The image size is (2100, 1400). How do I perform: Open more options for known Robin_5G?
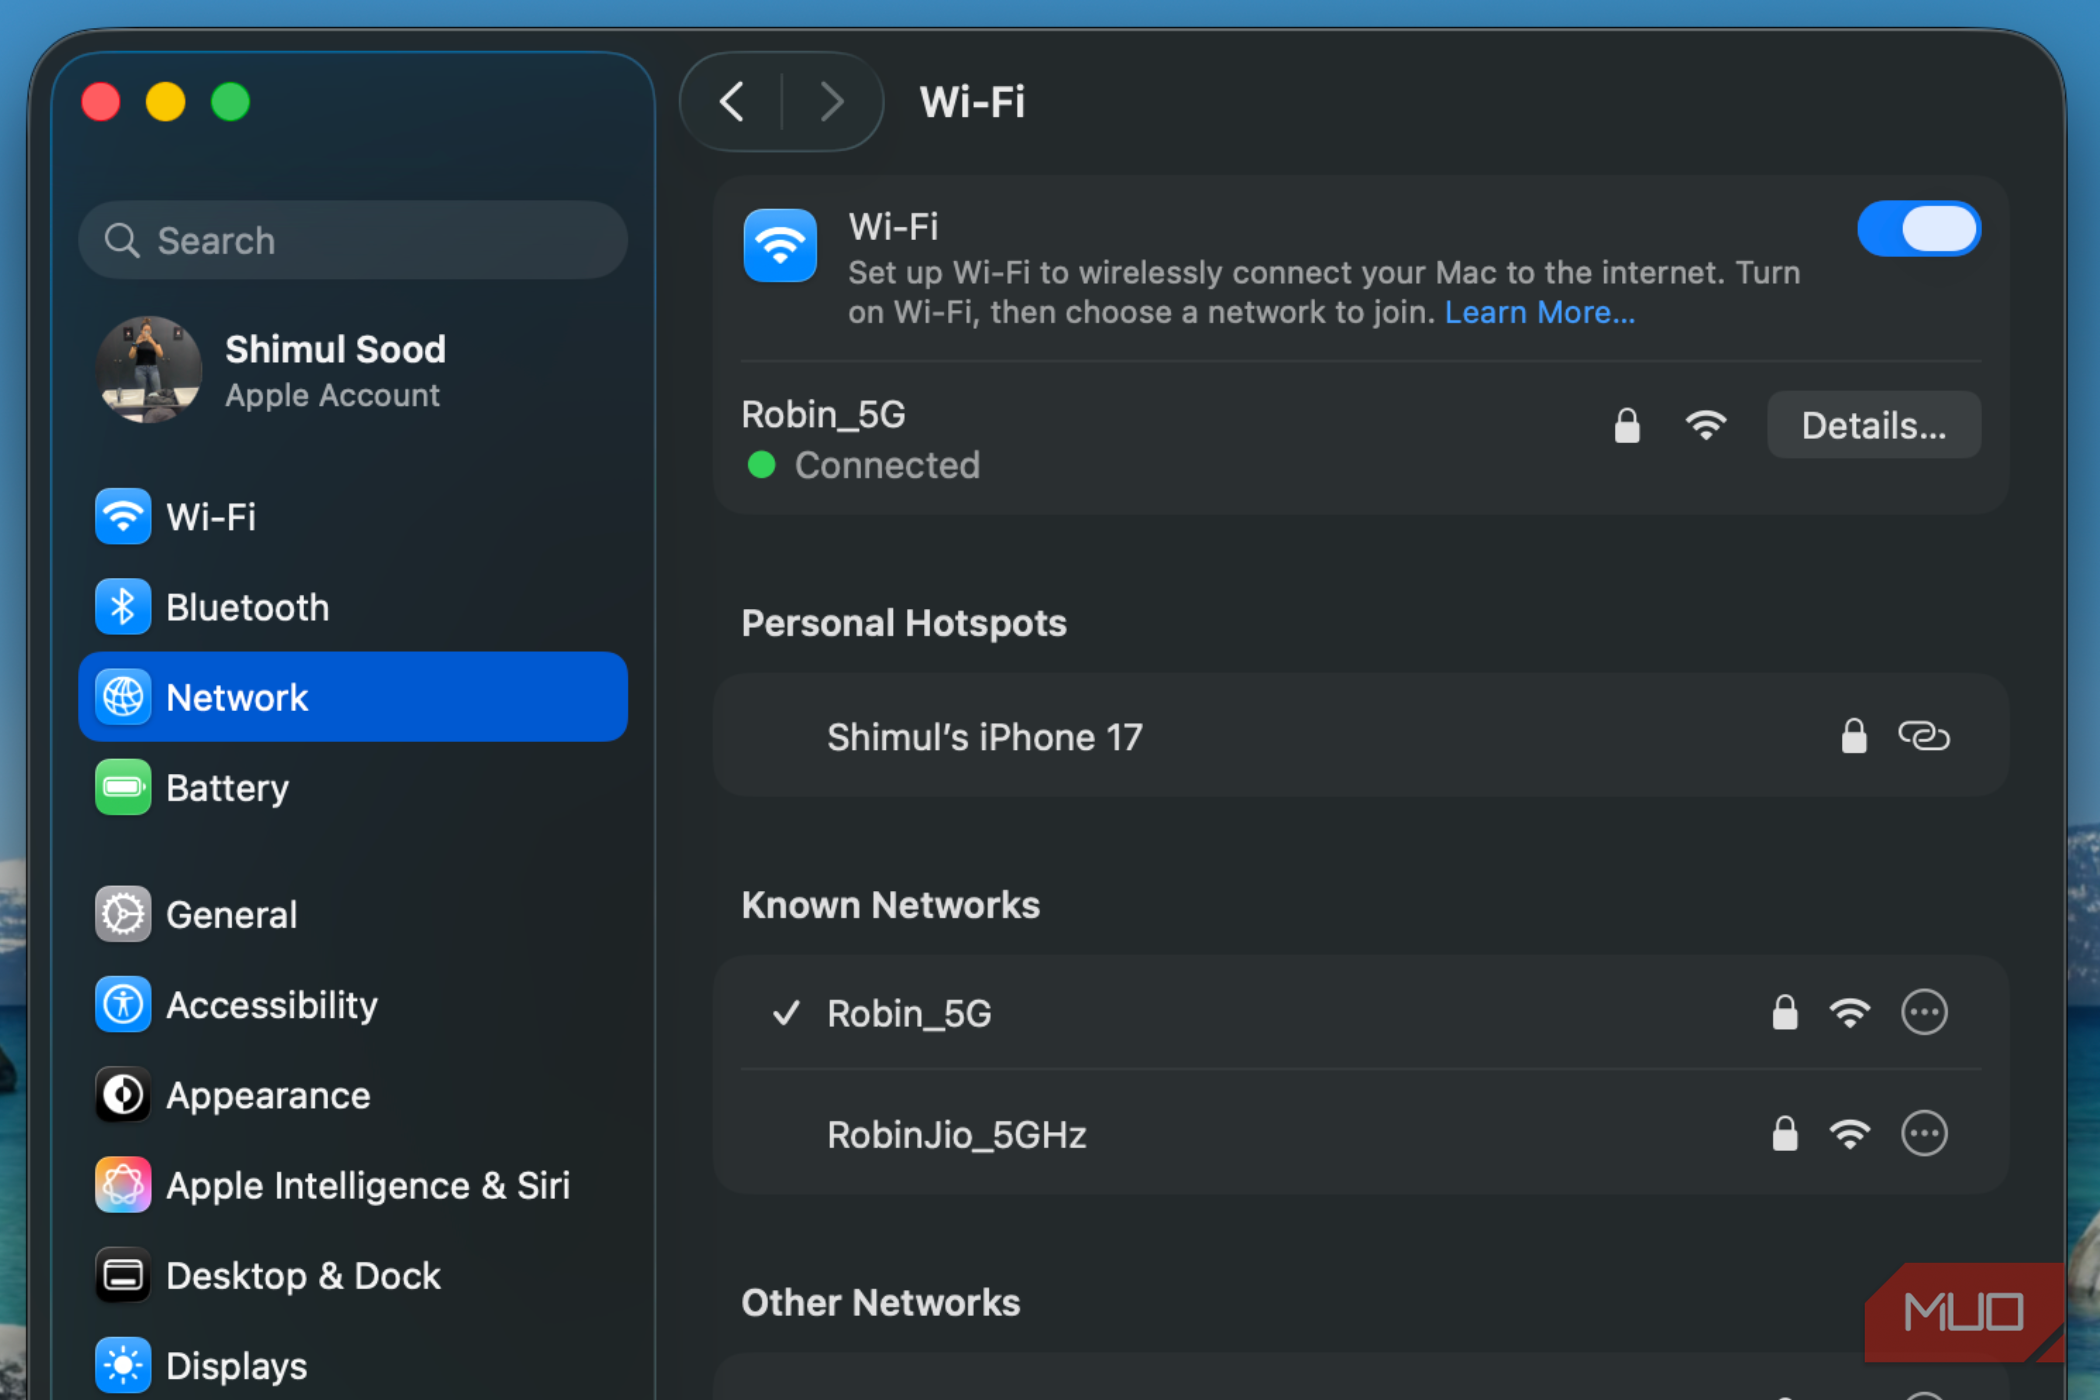[x=1924, y=1013]
